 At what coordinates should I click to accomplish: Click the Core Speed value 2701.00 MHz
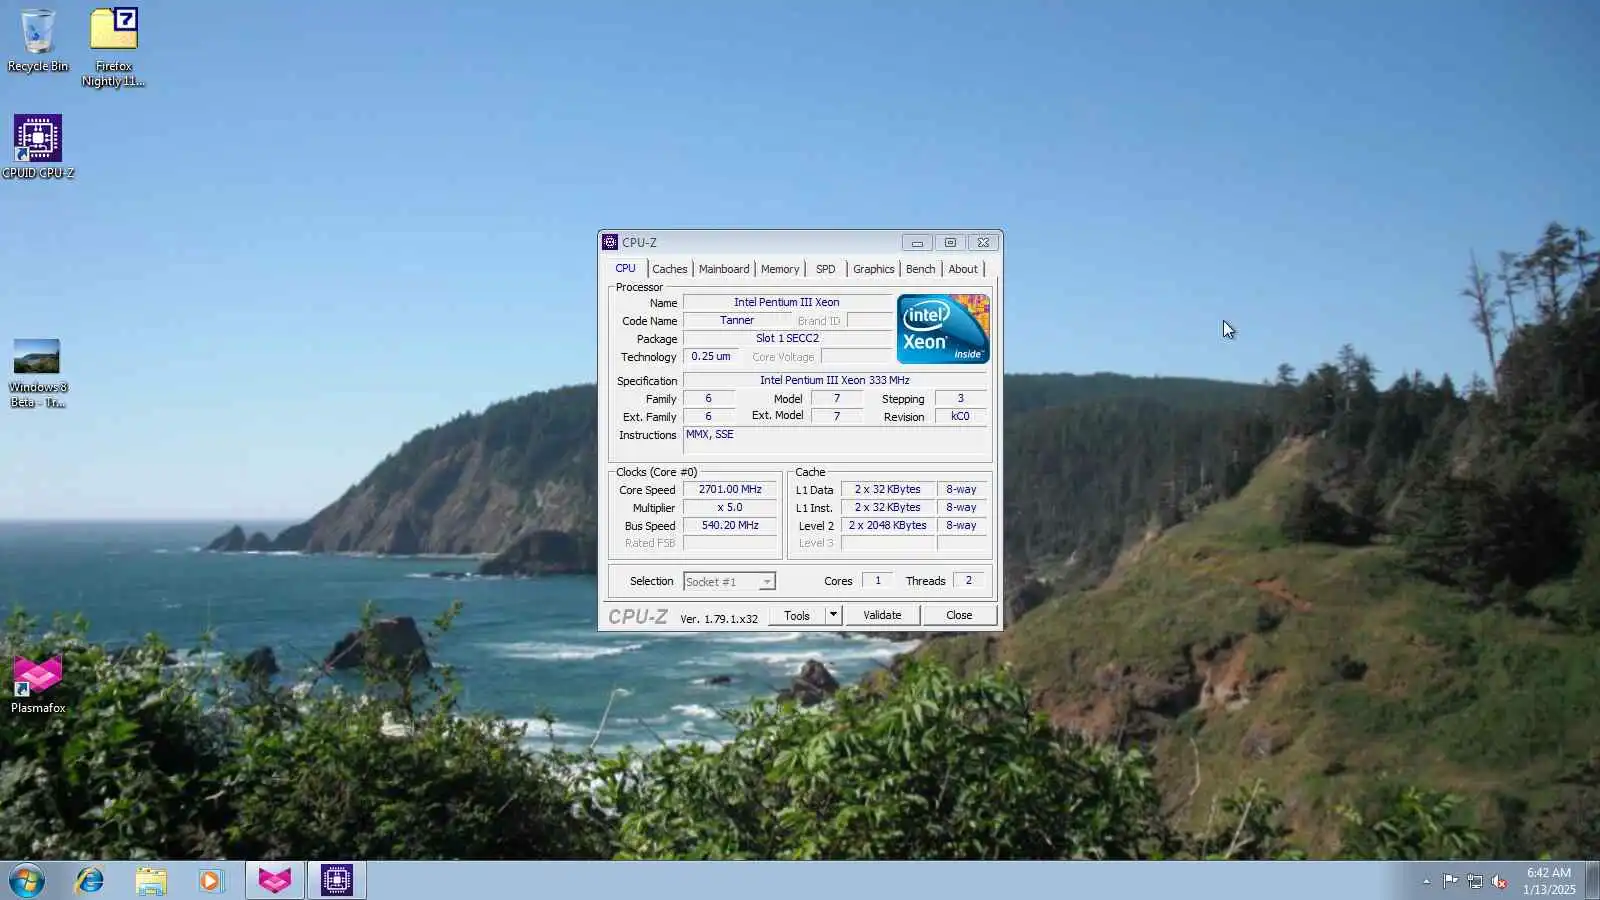click(x=730, y=490)
